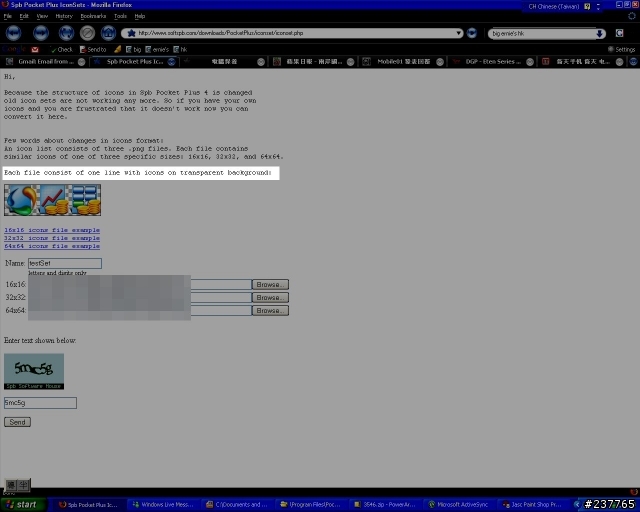Open Google toolbar Settings
This screenshot has height=512, width=640.
(x=621, y=49)
